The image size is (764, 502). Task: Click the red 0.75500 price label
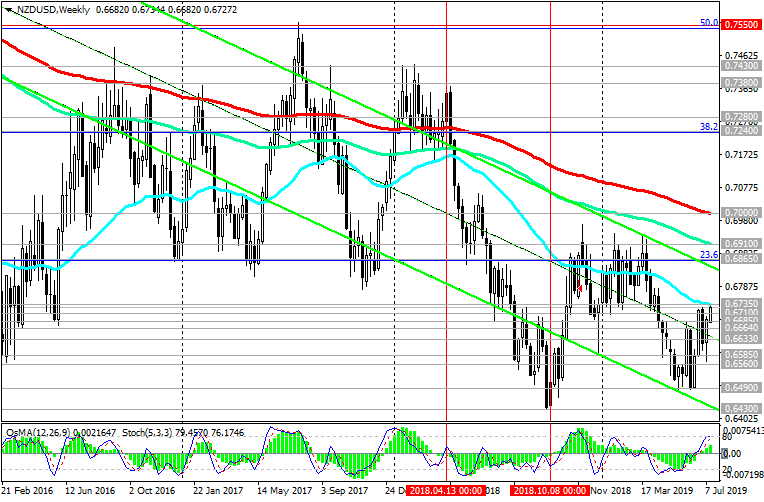click(742, 24)
